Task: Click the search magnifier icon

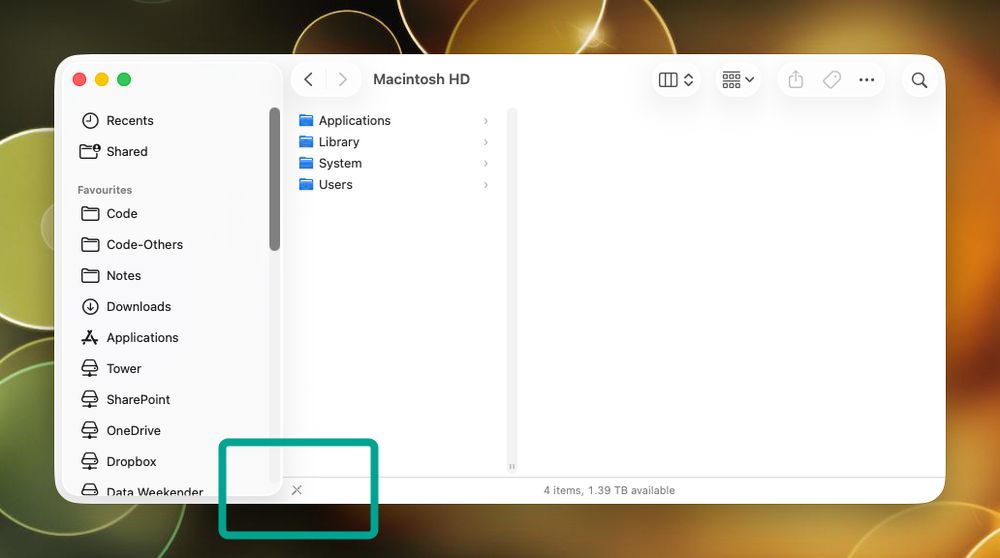Action: pyautogui.click(x=919, y=80)
